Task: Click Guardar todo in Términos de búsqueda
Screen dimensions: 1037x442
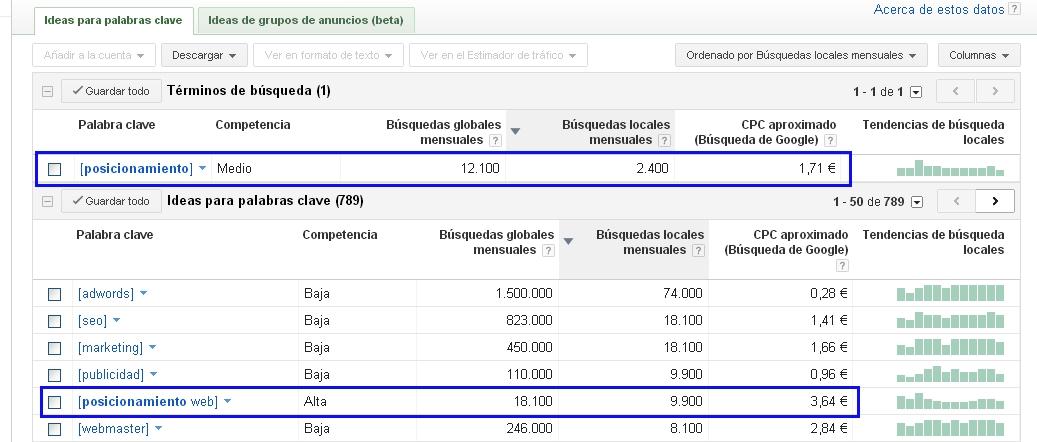Action: coord(111,91)
